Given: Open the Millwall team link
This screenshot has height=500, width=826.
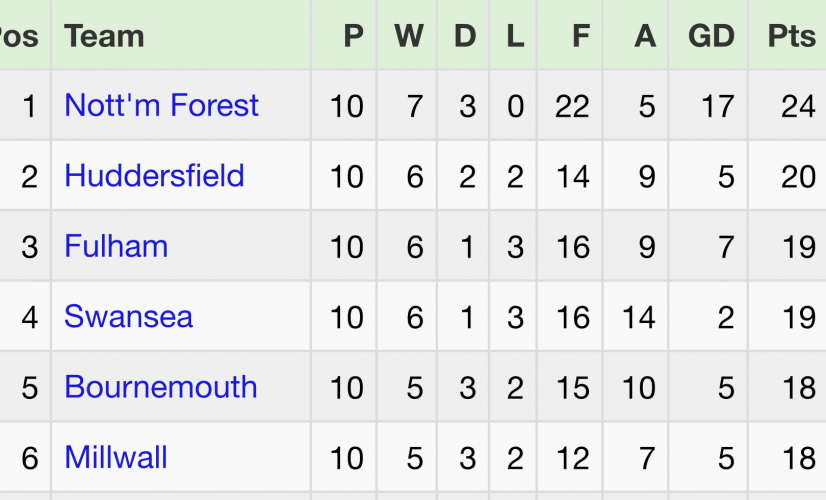Looking at the screenshot, I should pos(115,458).
